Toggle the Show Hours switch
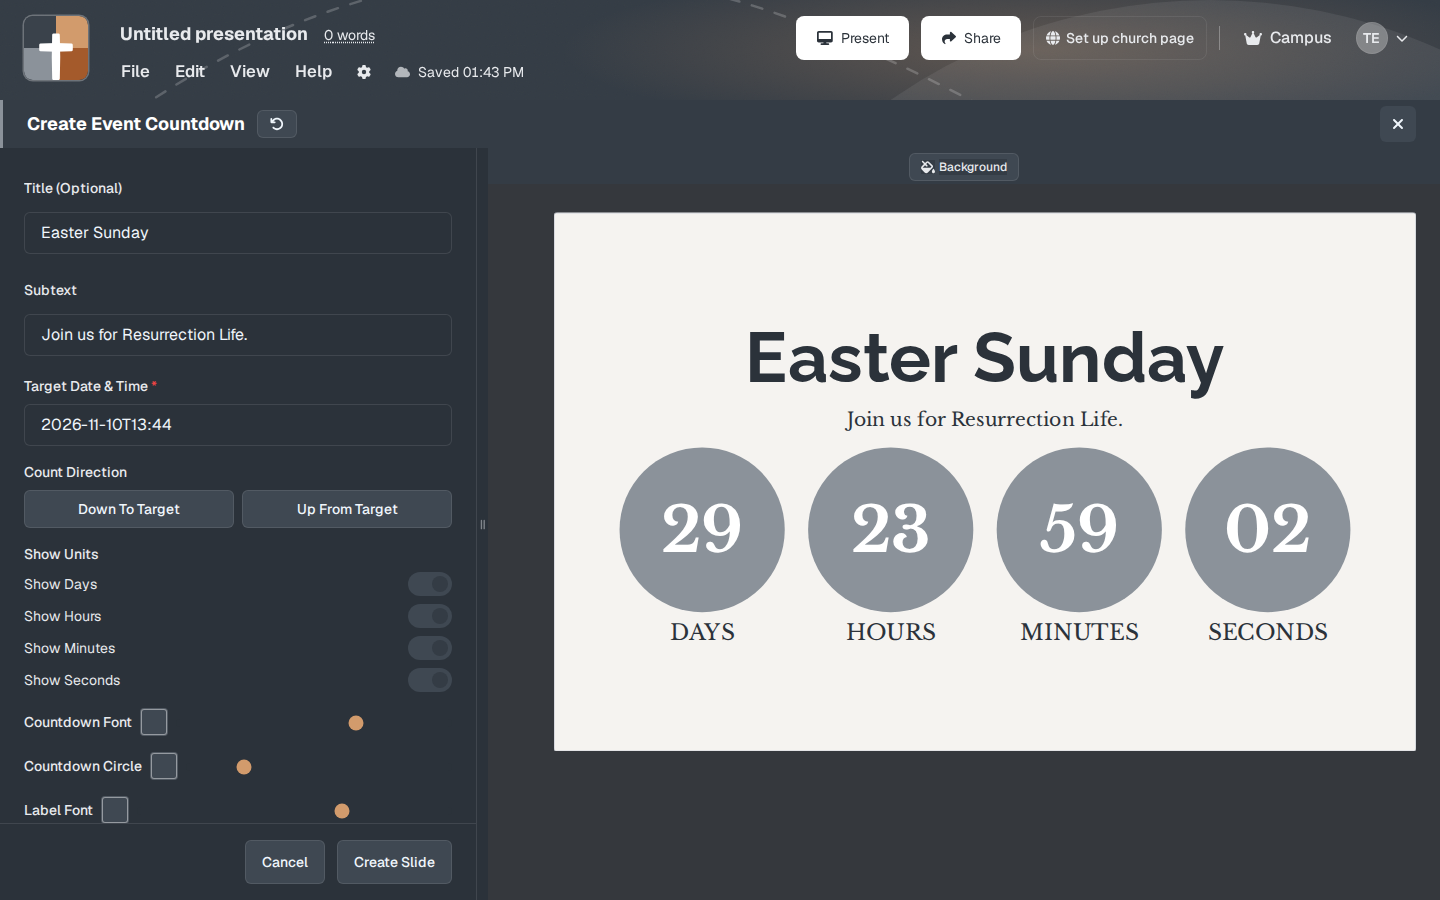Viewport: 1440px width, 900px height. [430, 616]
